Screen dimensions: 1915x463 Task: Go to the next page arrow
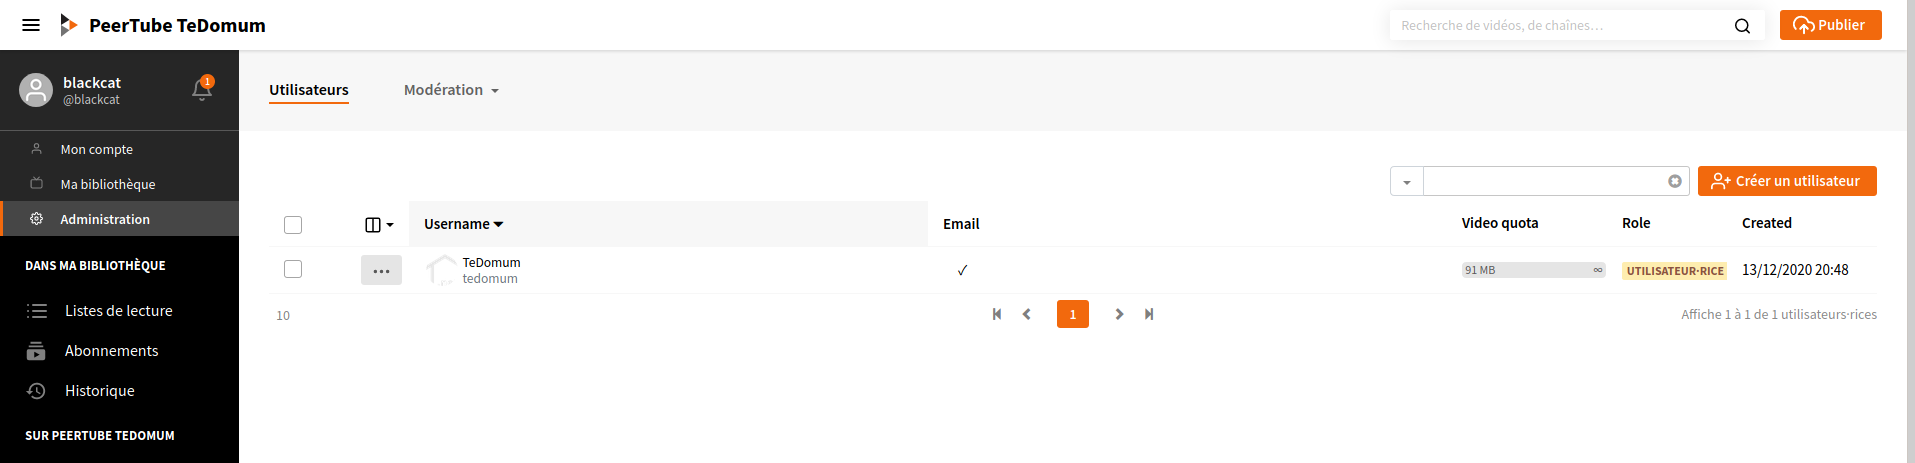click(1119, 314)
